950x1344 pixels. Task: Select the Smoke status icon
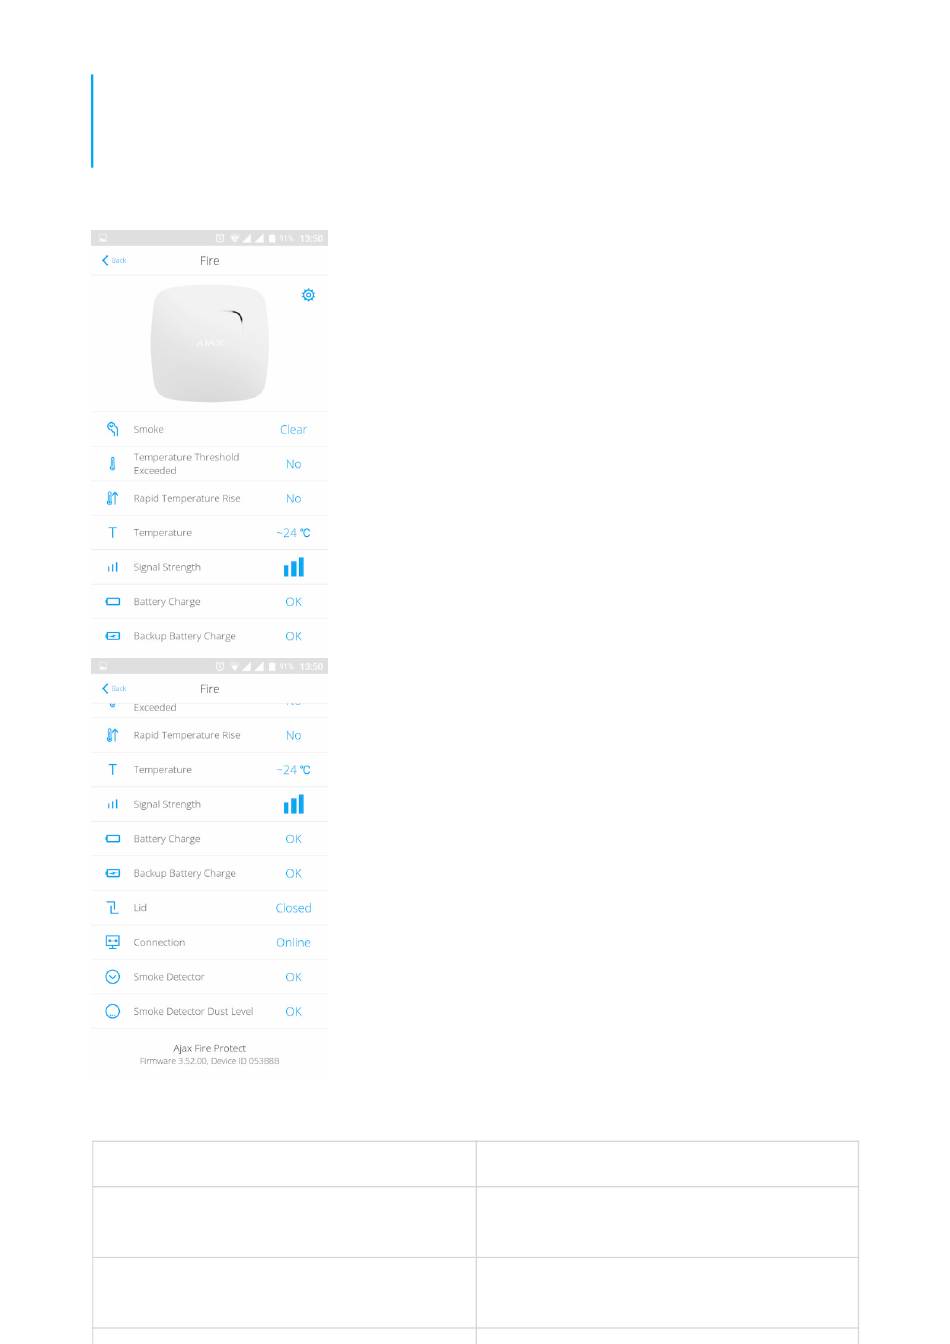click(x=112, y=429)
